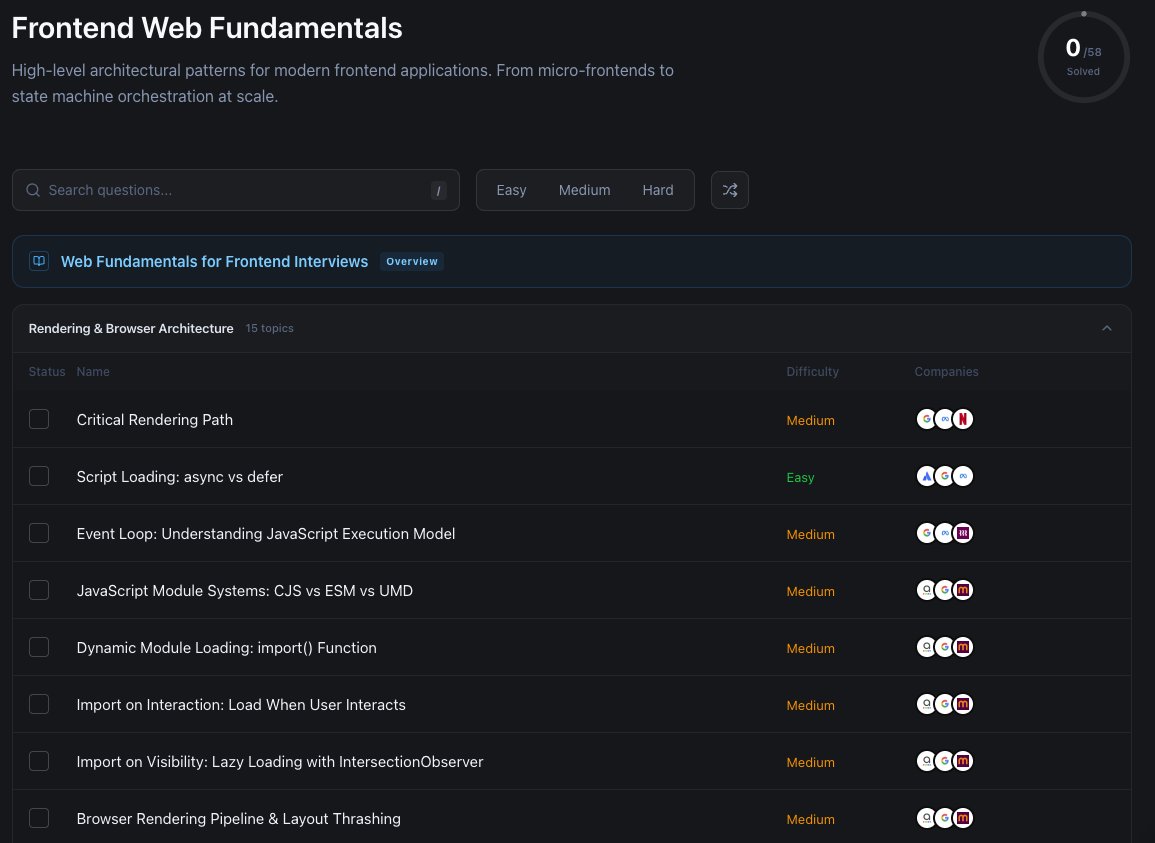The height and width of the screenshot is (843, 1155).
Task: Open Script Loading: async vs defer question
Action: [180, 477]
